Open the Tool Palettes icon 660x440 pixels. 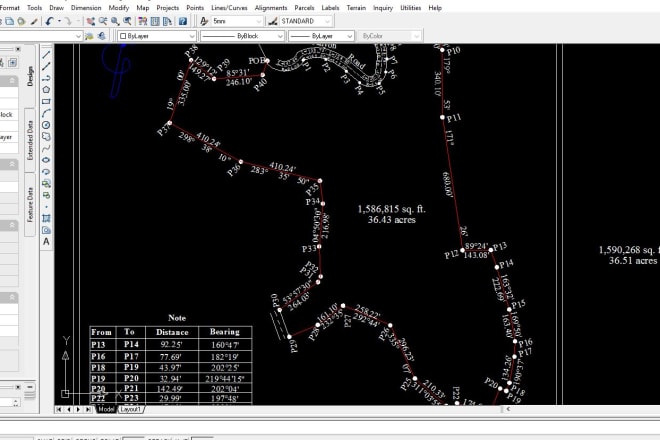(167, 21)
